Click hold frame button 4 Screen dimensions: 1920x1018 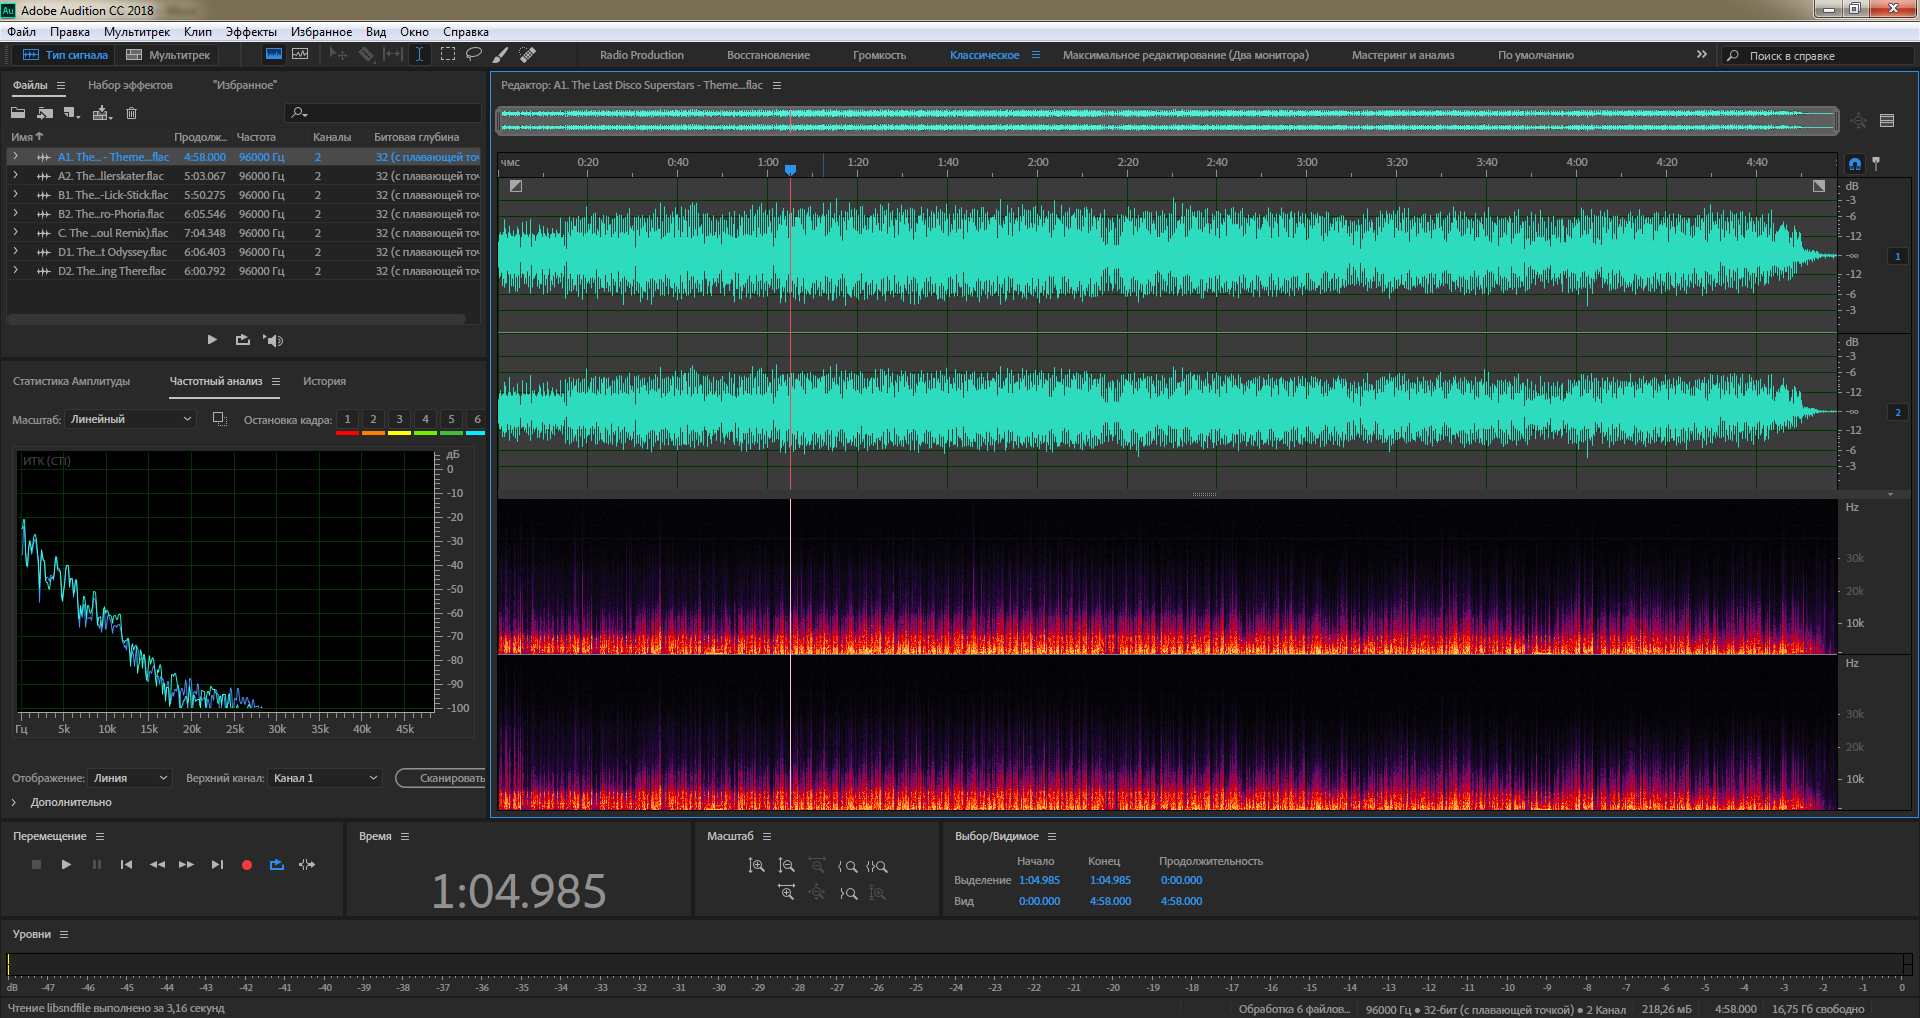click(425, 420)
